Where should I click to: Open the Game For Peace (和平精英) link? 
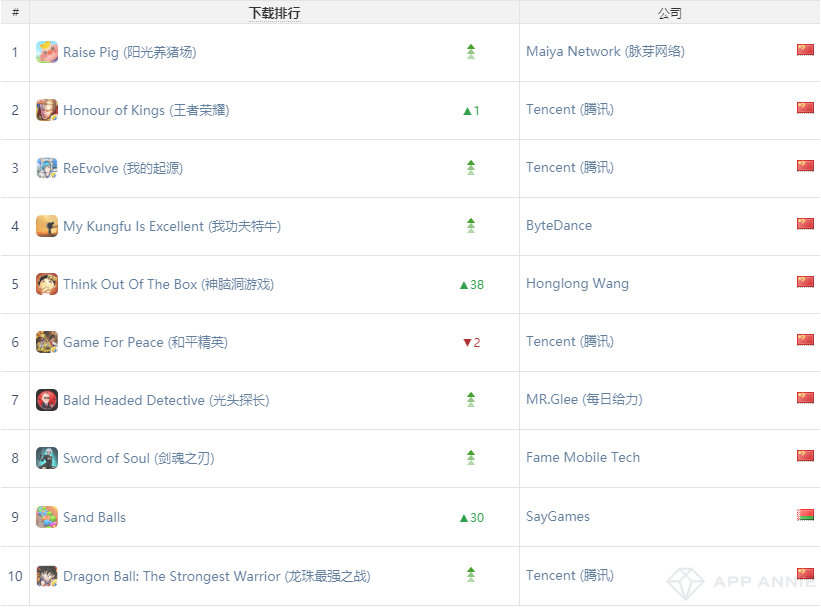click(145, 343)
